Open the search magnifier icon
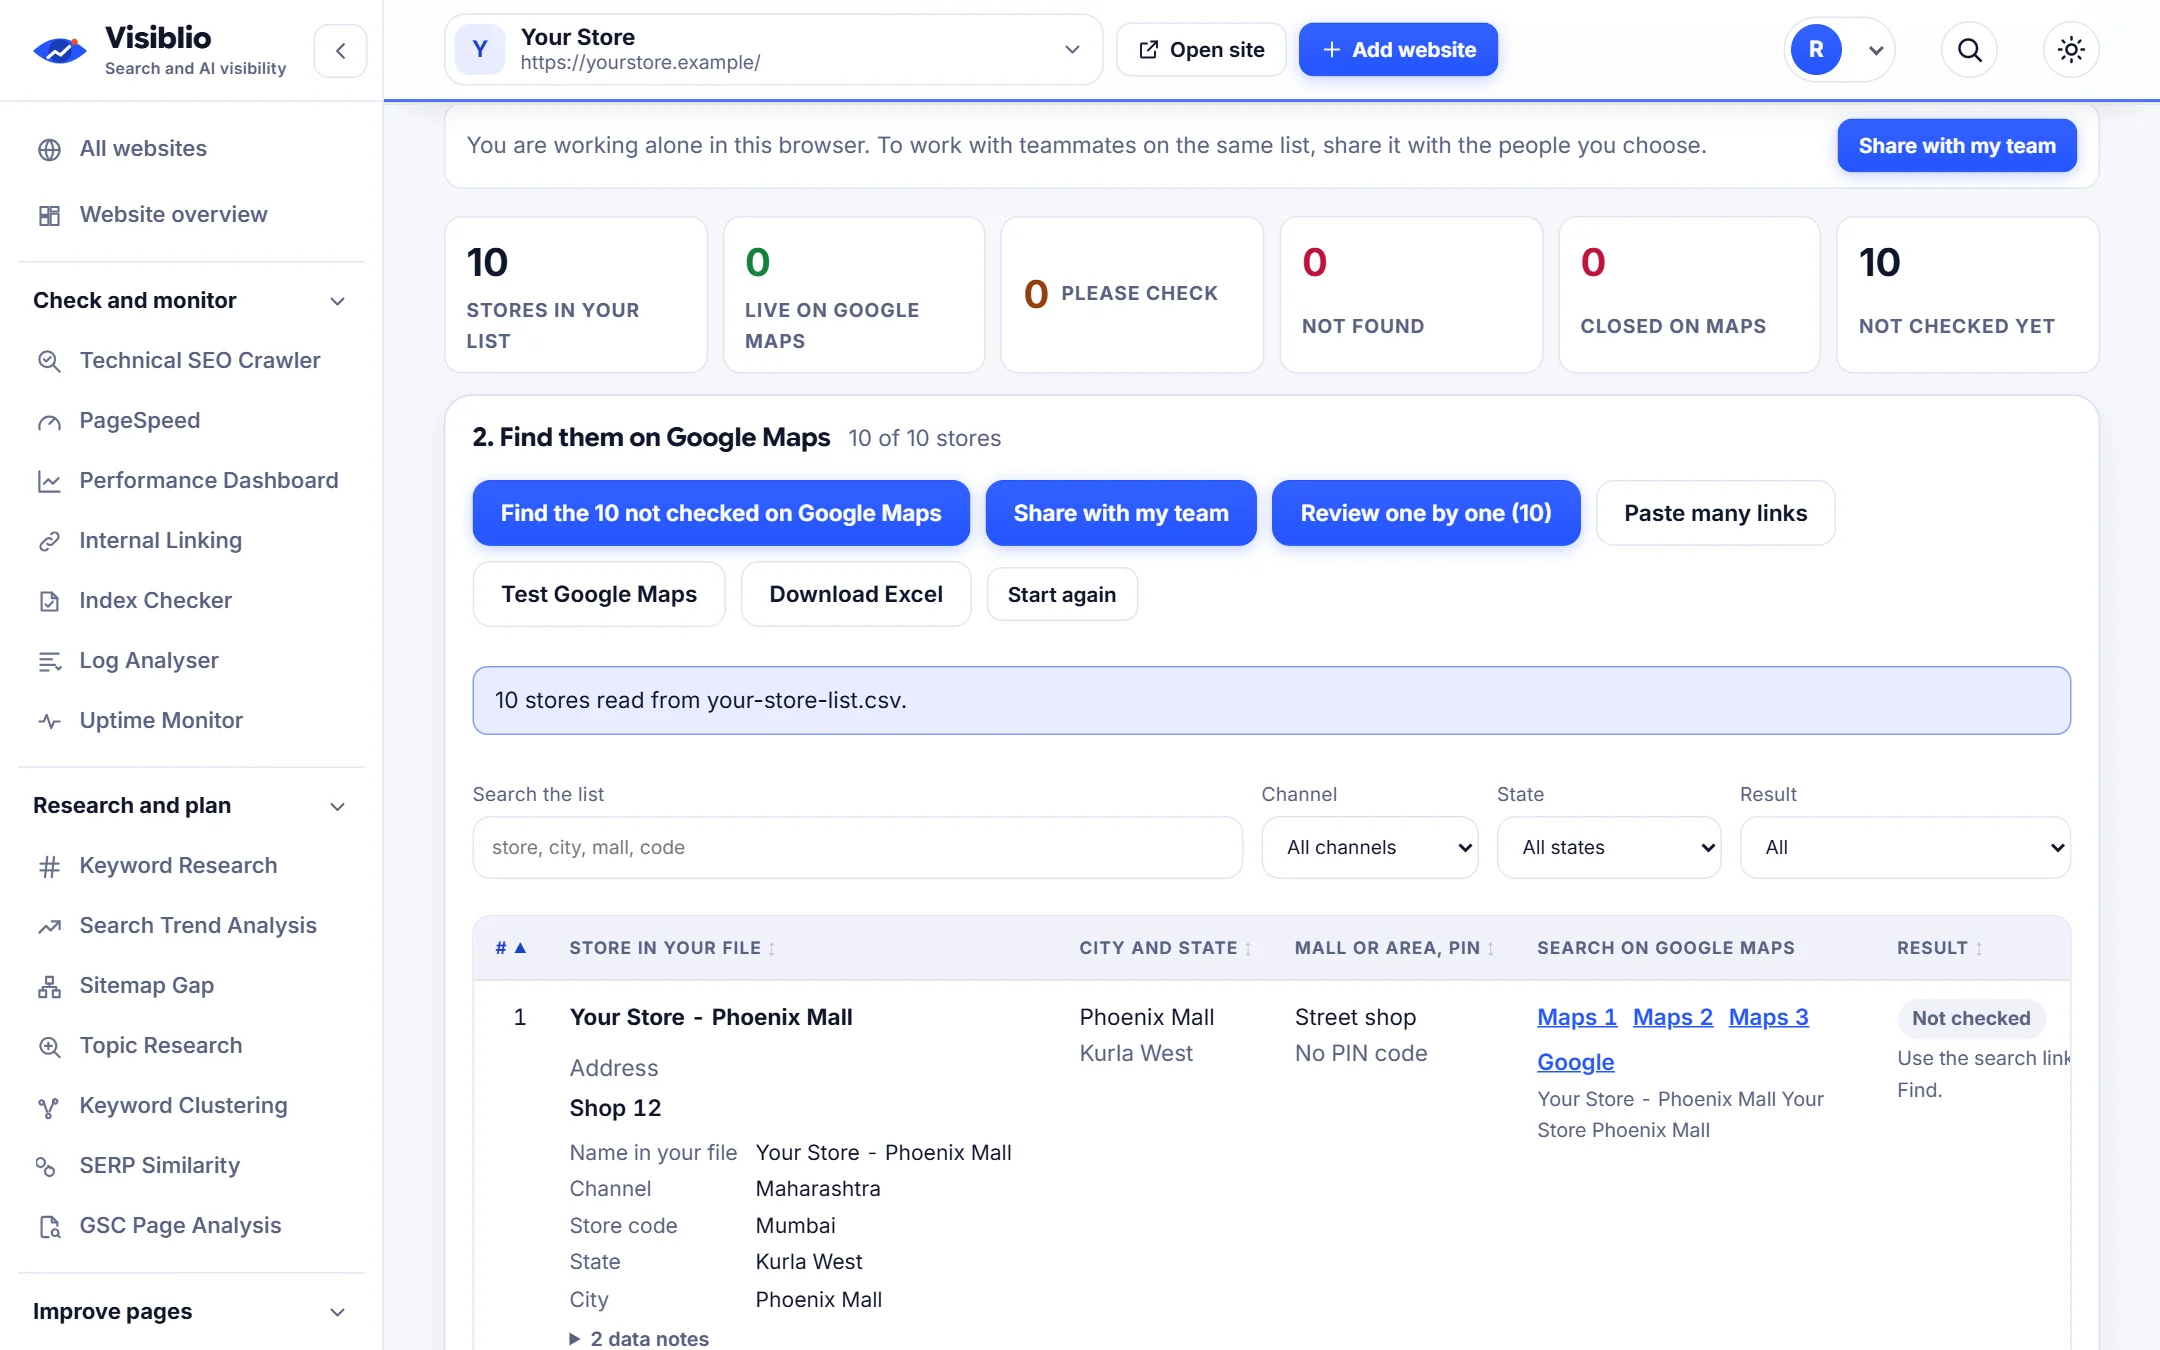Viewport: 2160px width, 1350px height. tap(1969, 49)
